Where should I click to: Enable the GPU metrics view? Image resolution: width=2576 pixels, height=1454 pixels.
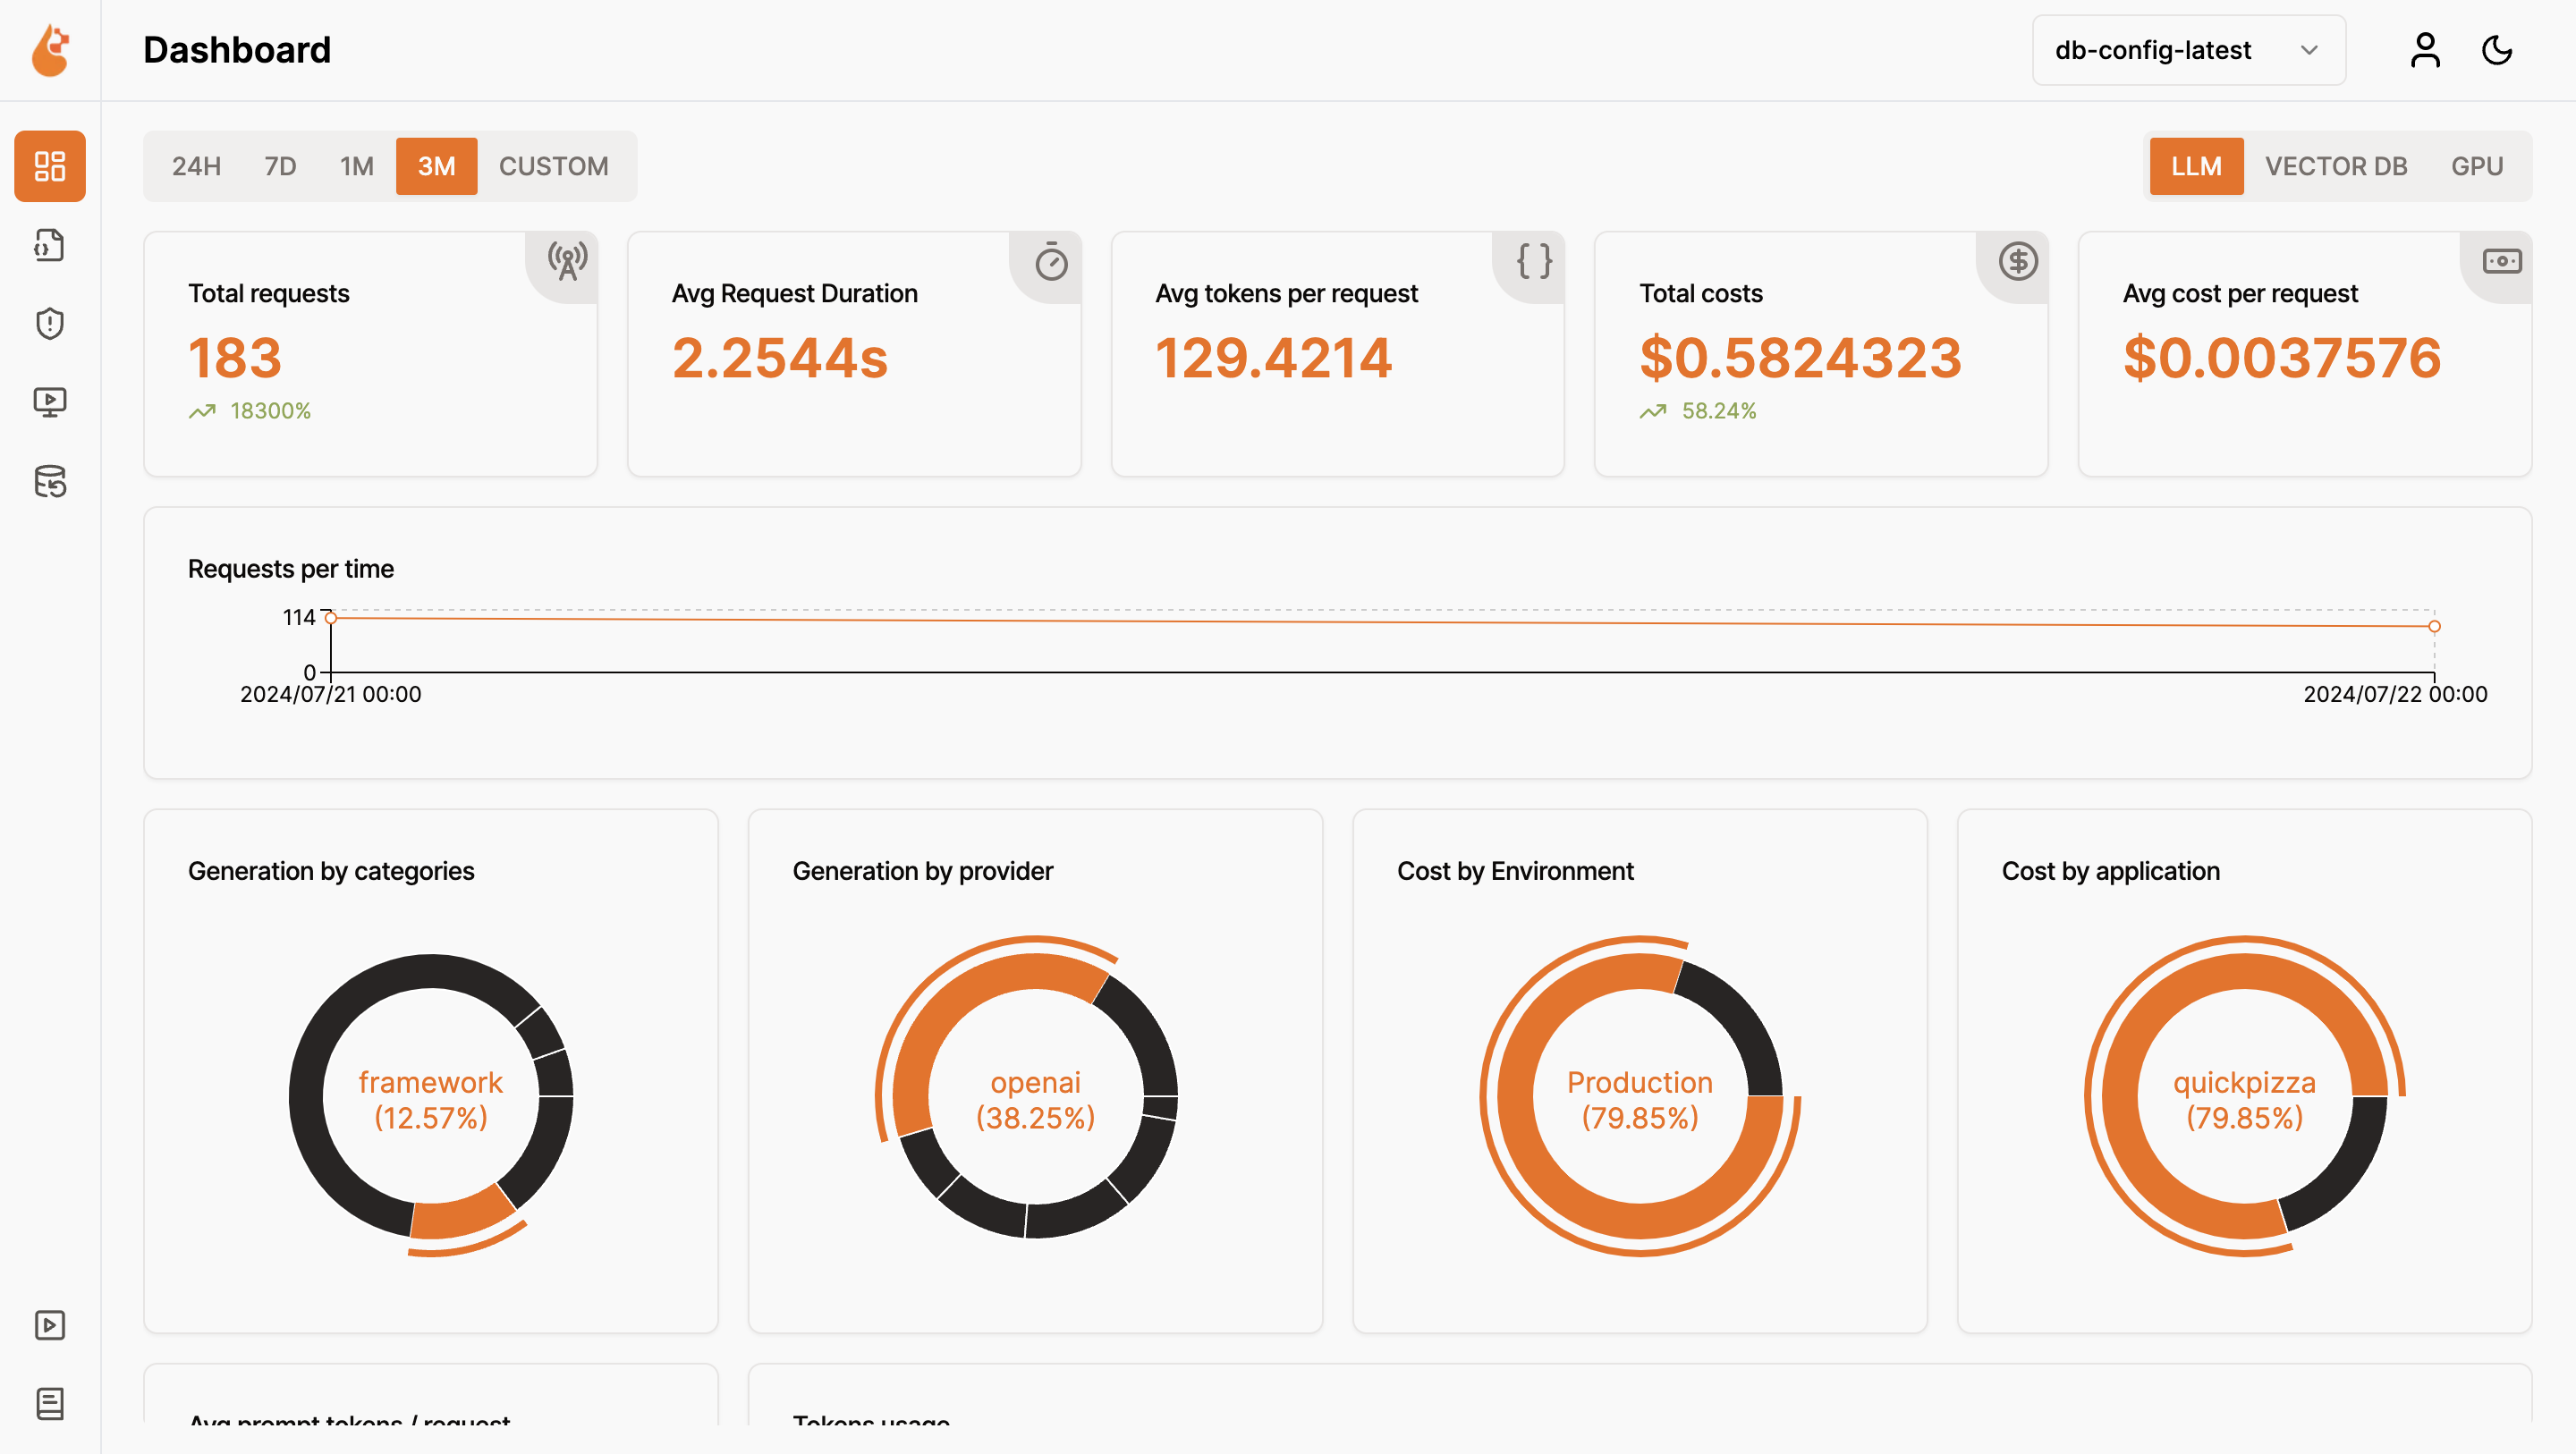pyautogui.click(x=2477, y=166)
